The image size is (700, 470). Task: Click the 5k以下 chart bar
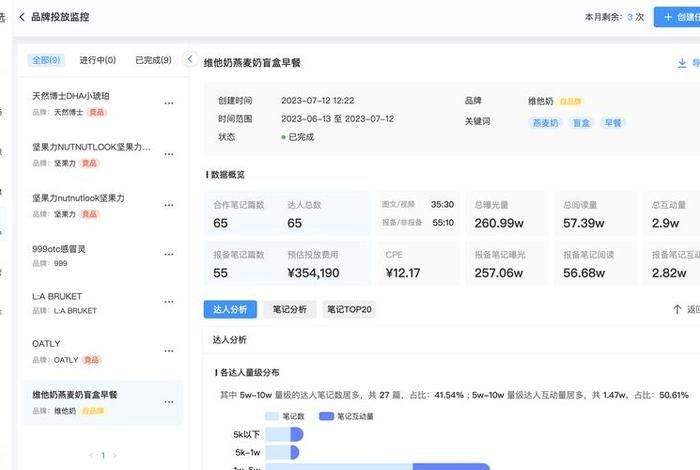coord(284,434)
